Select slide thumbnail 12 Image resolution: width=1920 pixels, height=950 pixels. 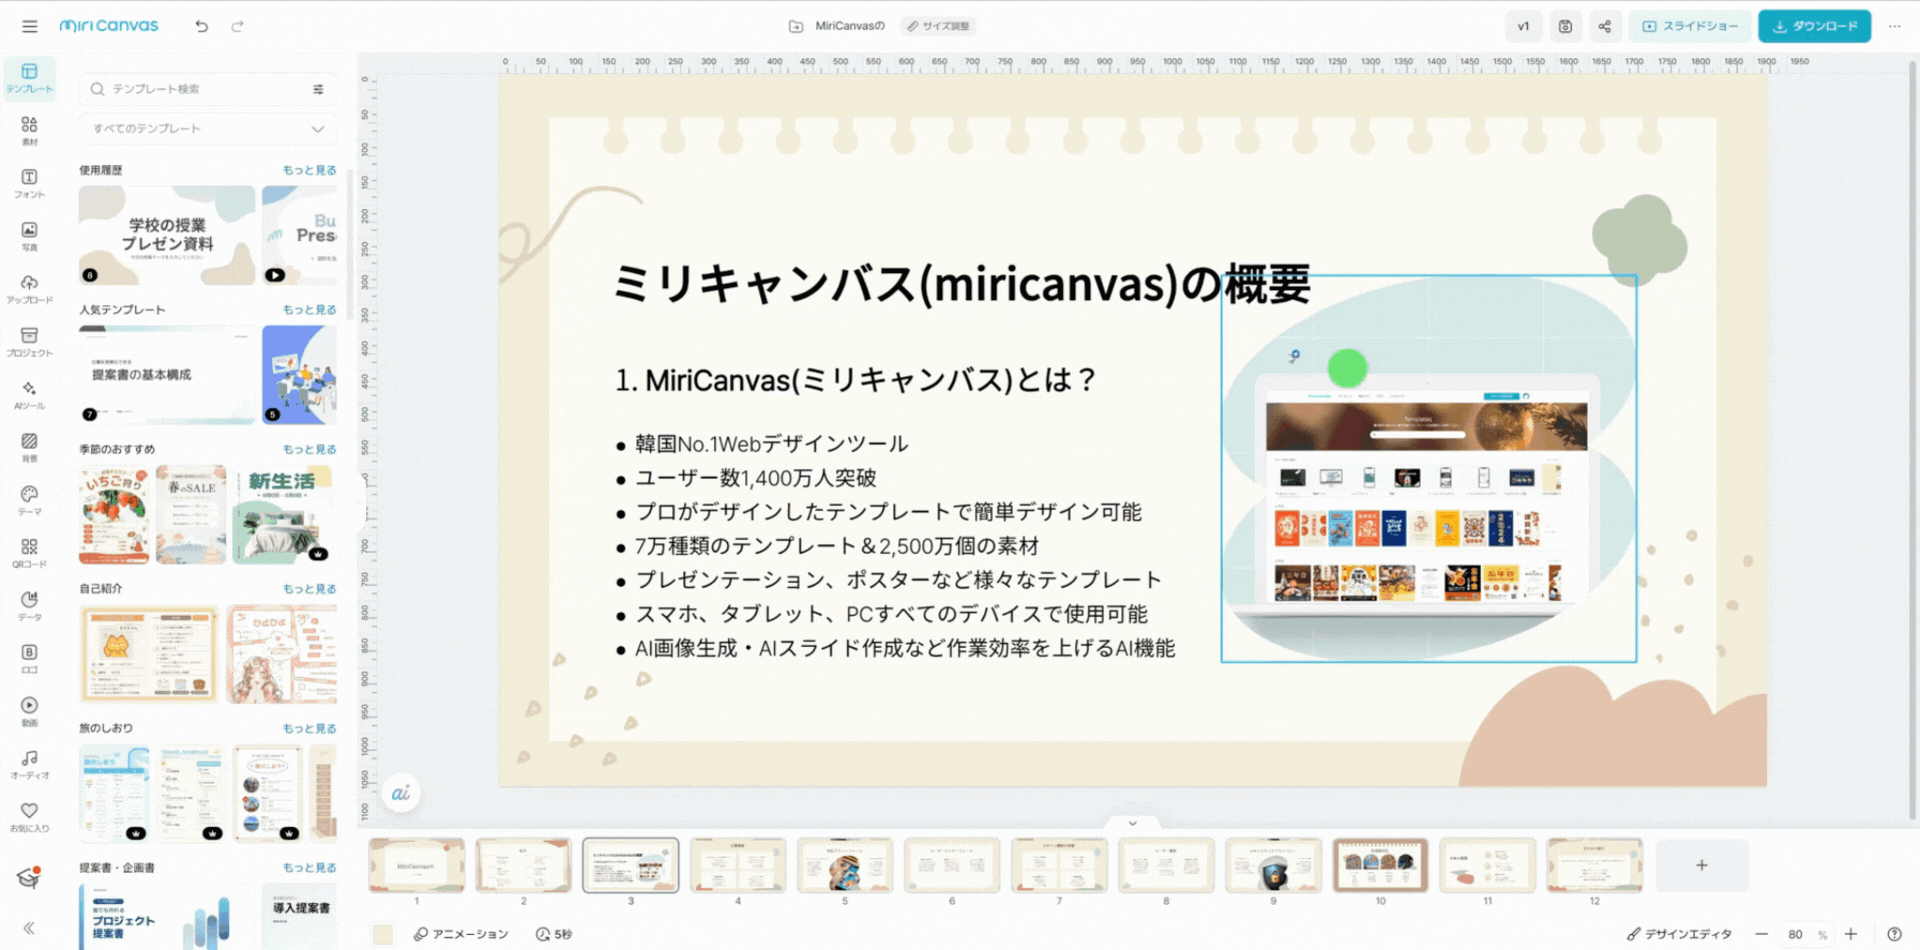[1594, 865]
